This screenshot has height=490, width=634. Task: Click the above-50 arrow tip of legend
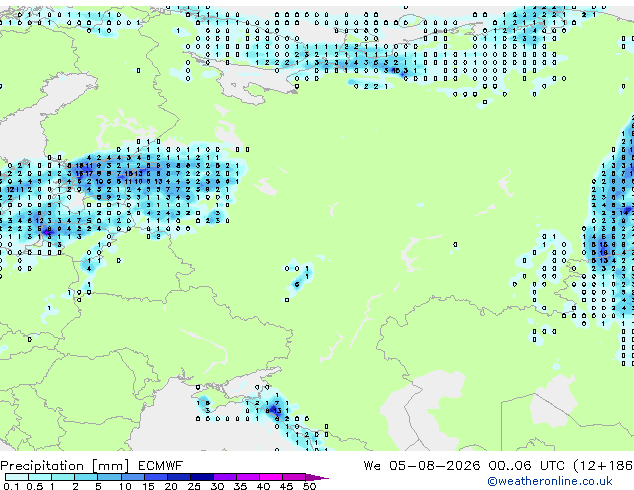[x=317, y=477]
